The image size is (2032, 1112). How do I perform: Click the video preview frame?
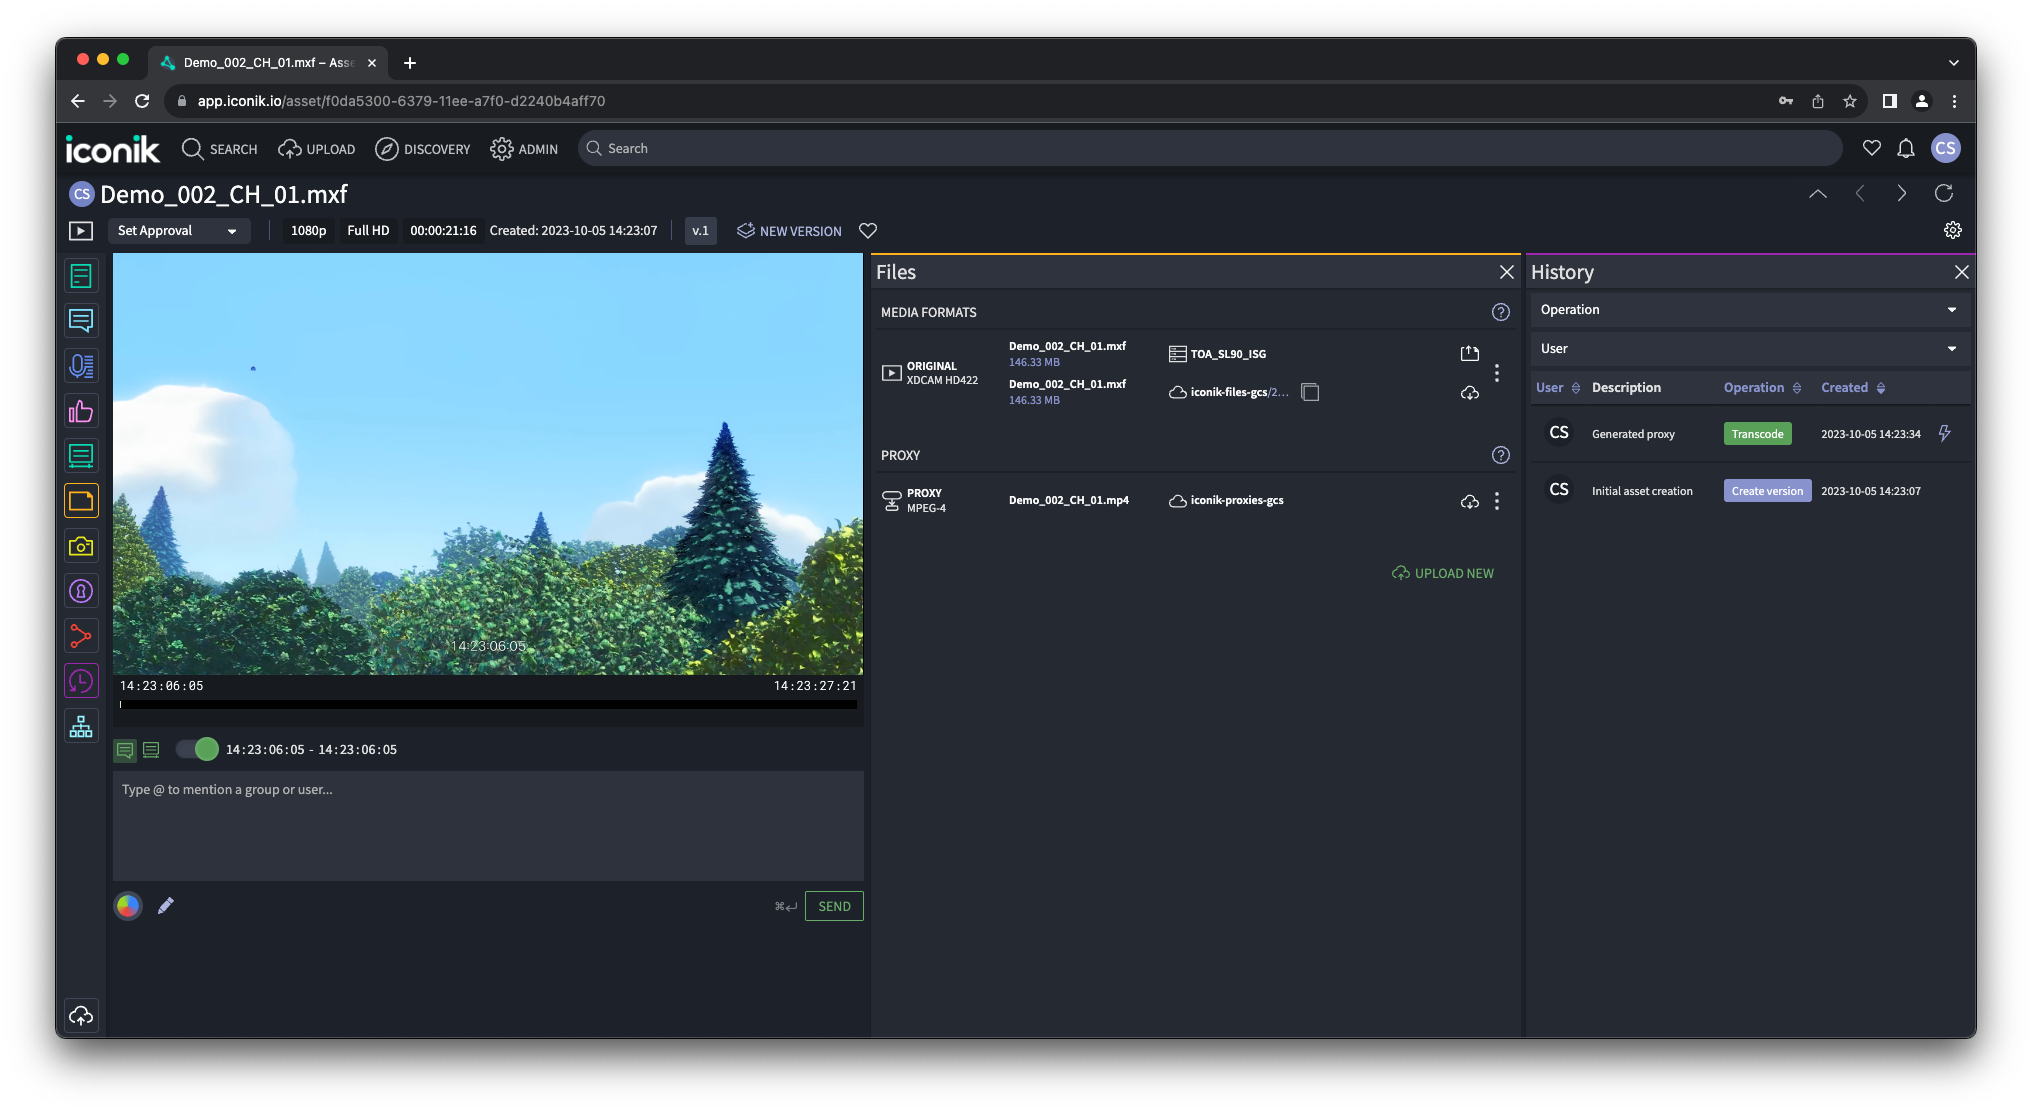[488, 464]
